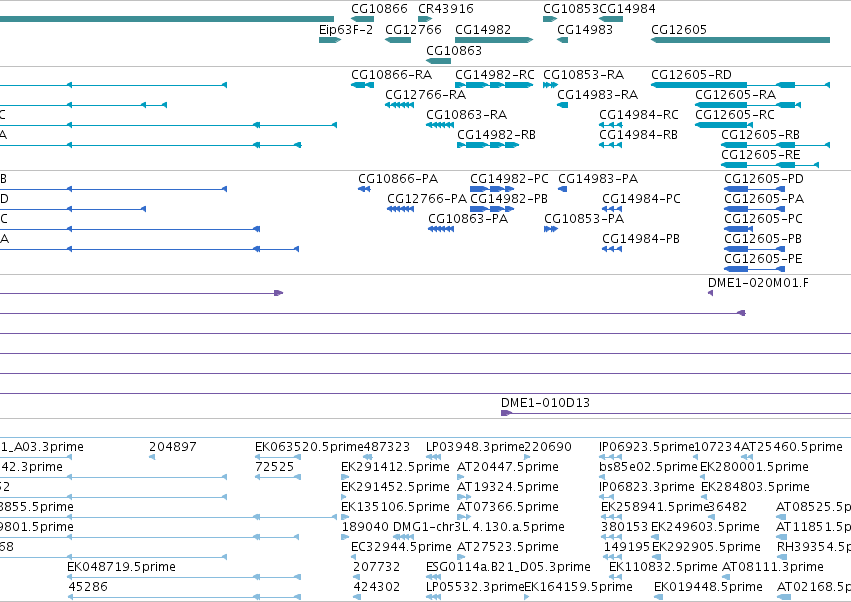Viewport: 851px width, 602px height.
Task: Select transcript CG10866-RA
Action: [391, 75]
